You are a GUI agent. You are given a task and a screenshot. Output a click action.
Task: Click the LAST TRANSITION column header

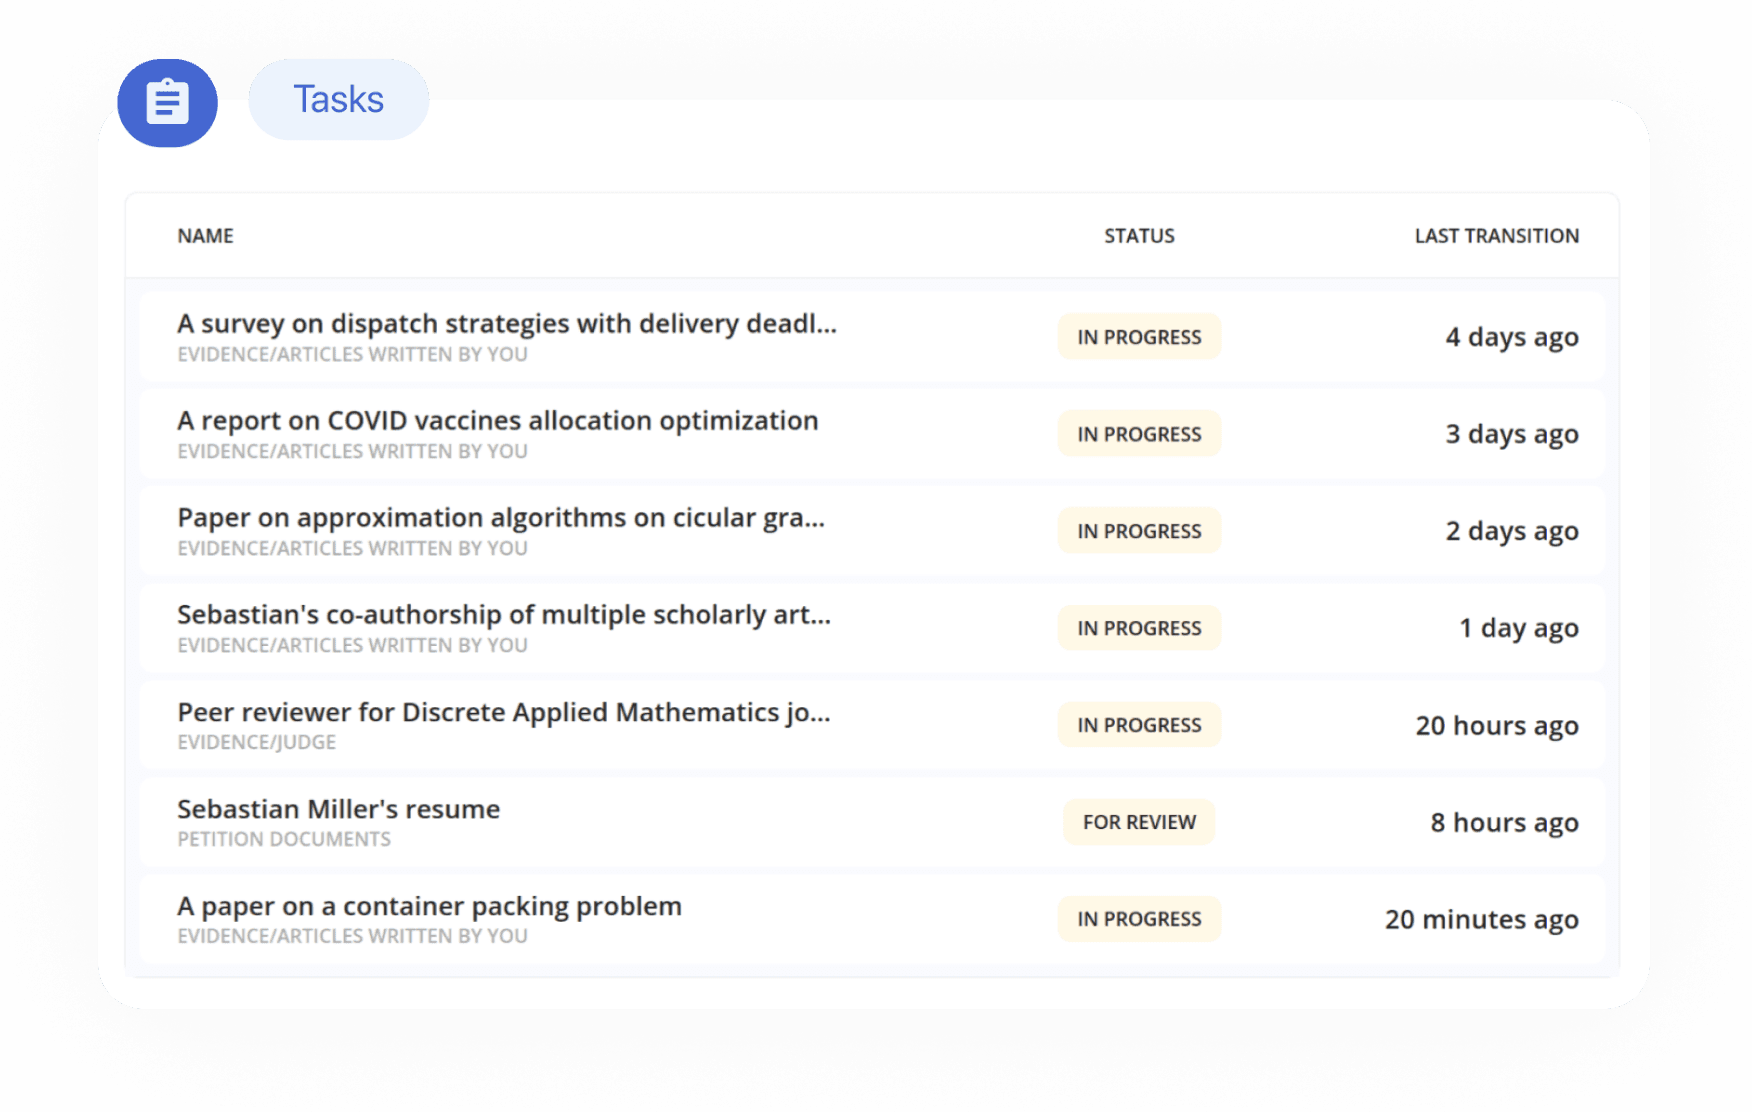pos(1496,236)
